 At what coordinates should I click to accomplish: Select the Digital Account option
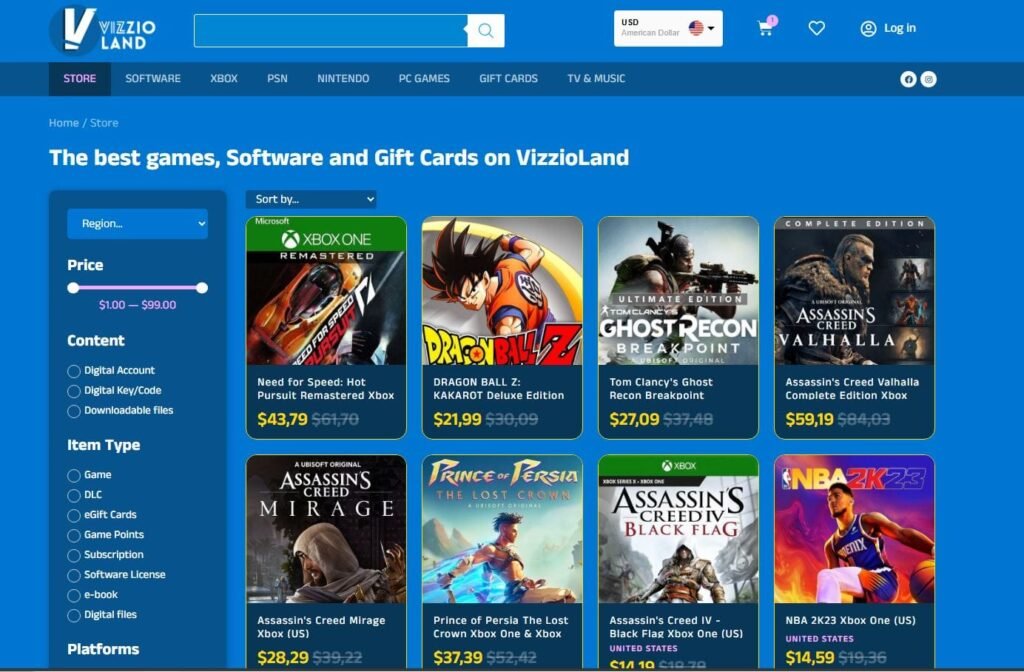pyautogui.click(x=74, y=371)
